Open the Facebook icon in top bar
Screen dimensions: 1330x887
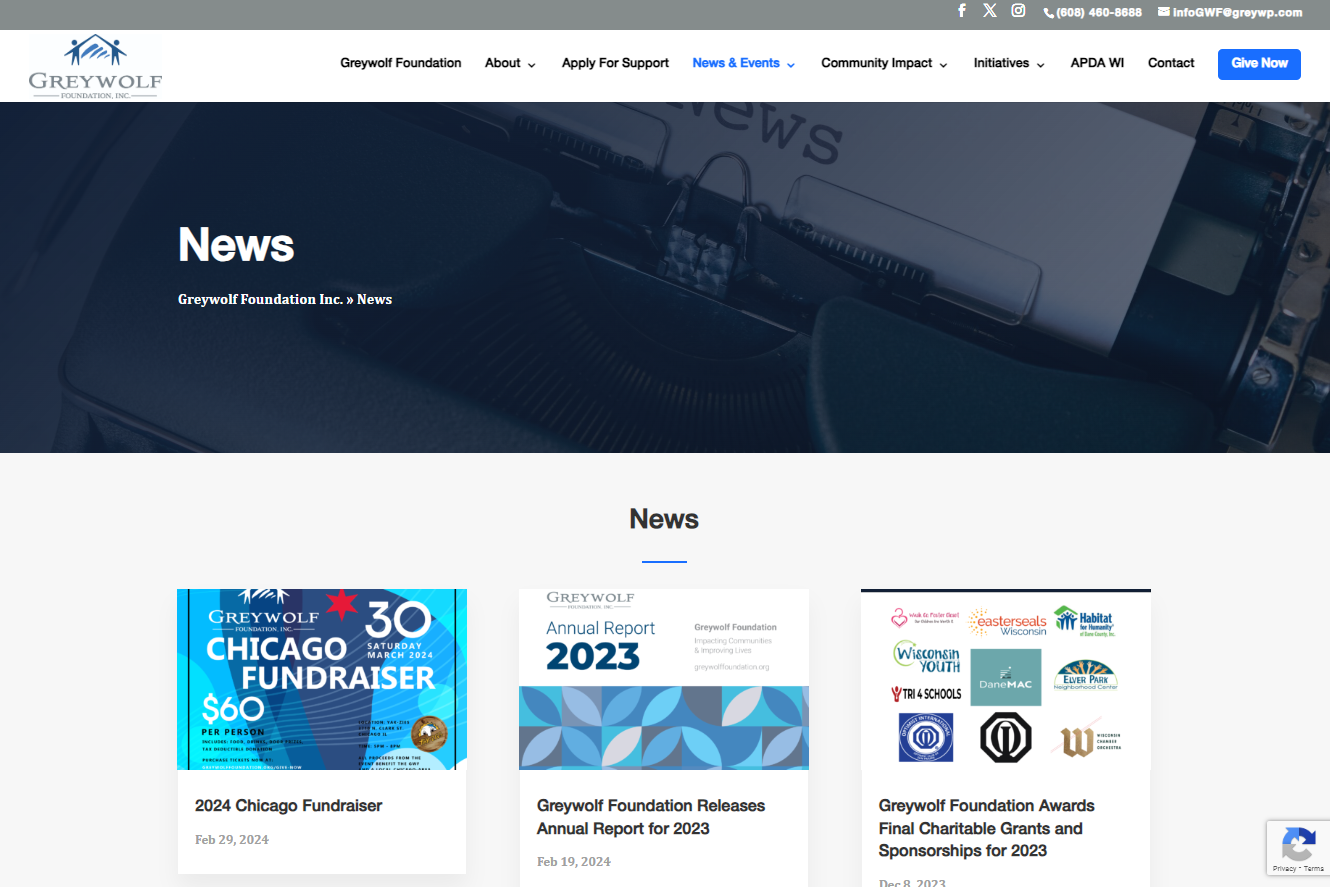click(x=962, y=11)
